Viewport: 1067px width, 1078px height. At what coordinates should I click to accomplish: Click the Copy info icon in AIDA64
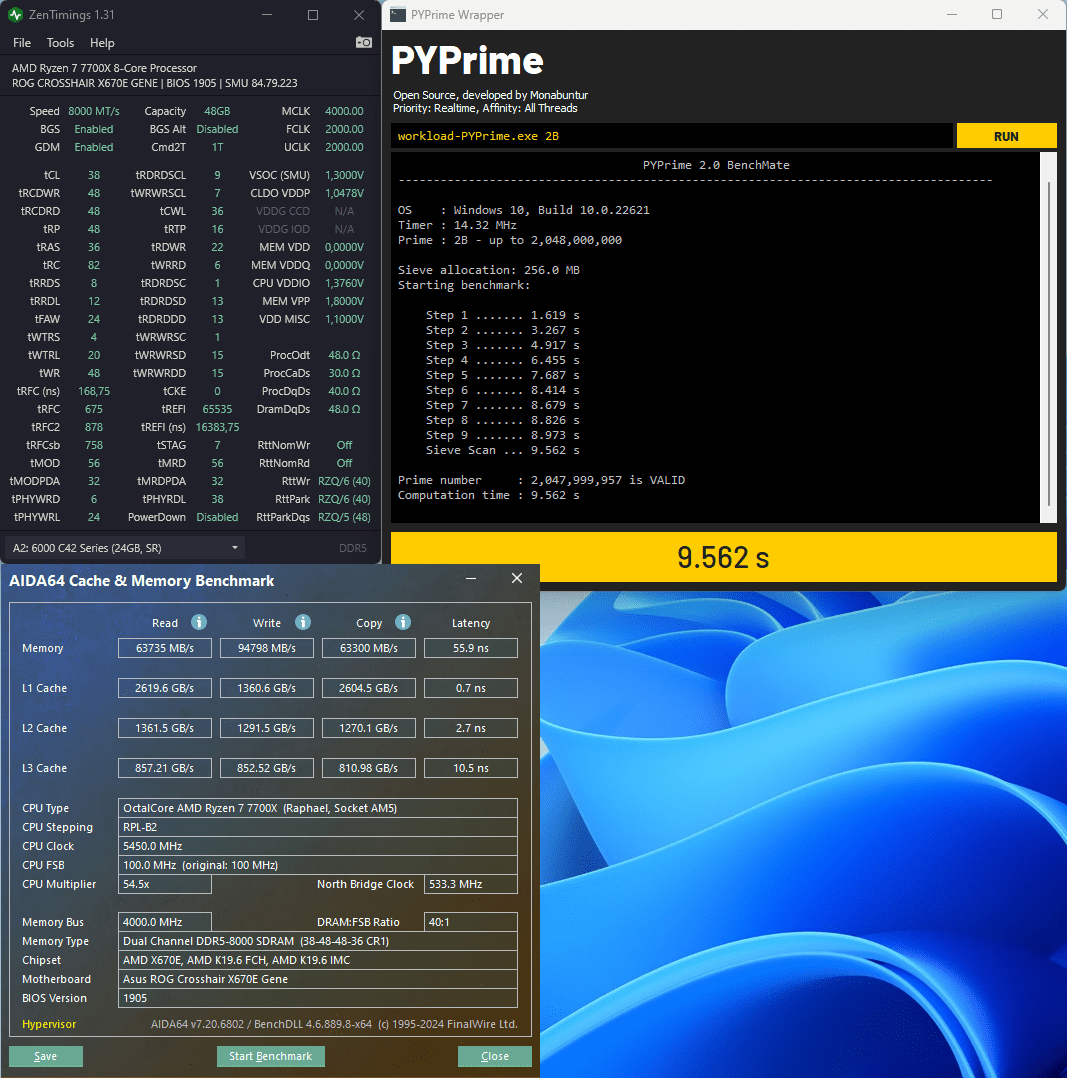pyautogui.click(x=403, y=622)
